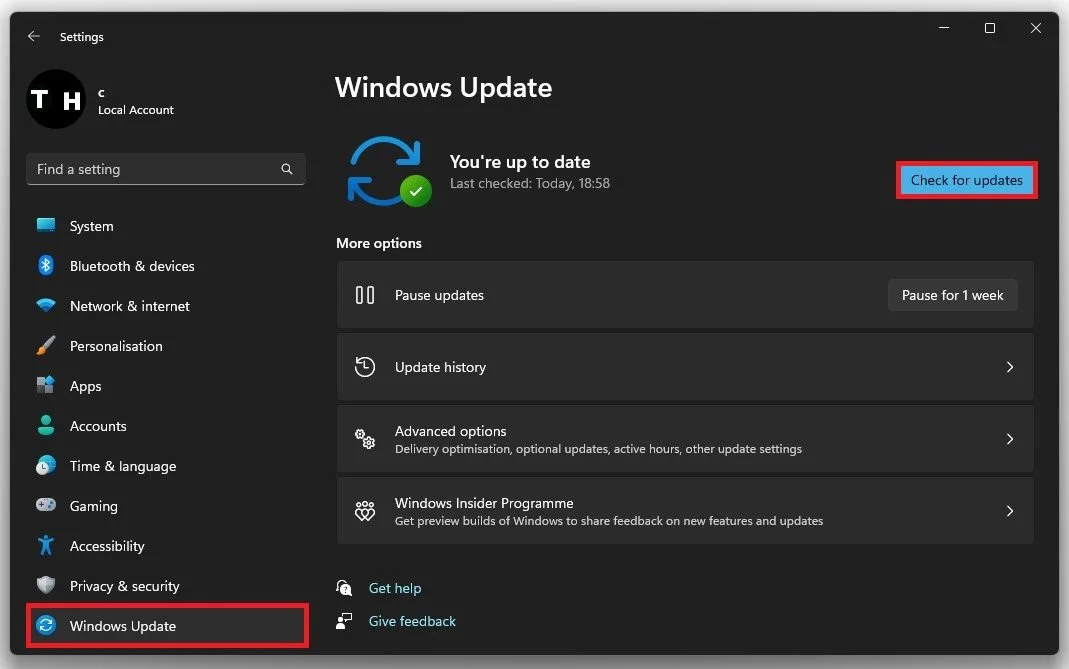1069x669 pixels.
Task: Open Advanced options row
Action: [x=685, y=438]
